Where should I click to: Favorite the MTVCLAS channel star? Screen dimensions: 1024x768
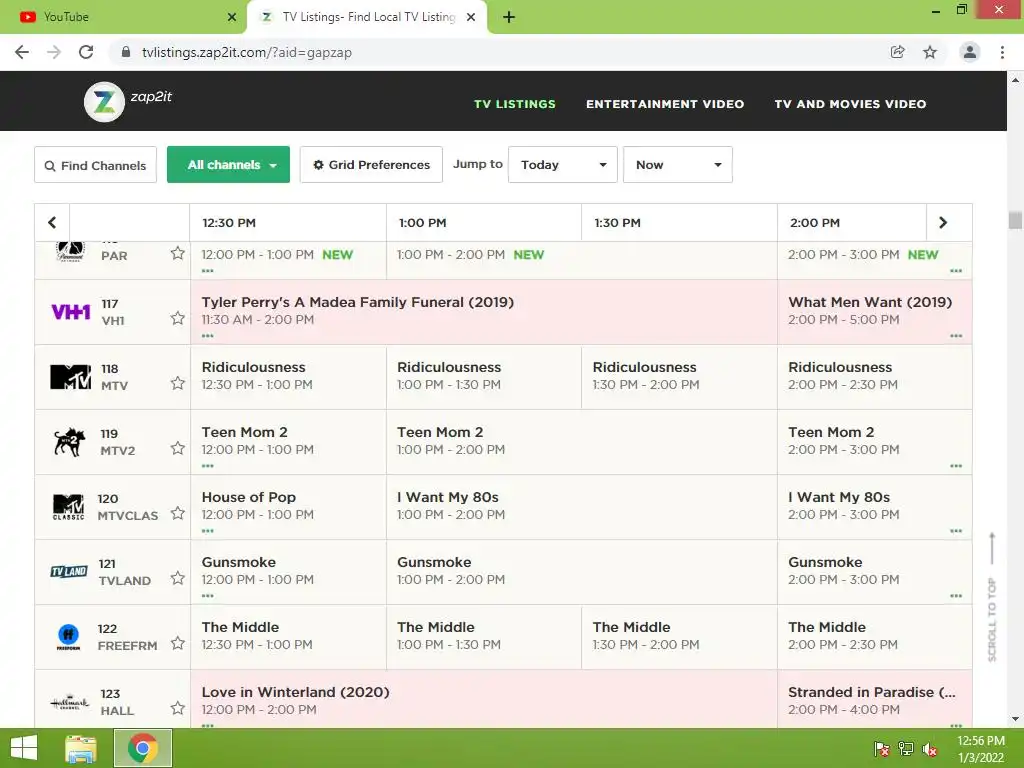coord(178,513)
